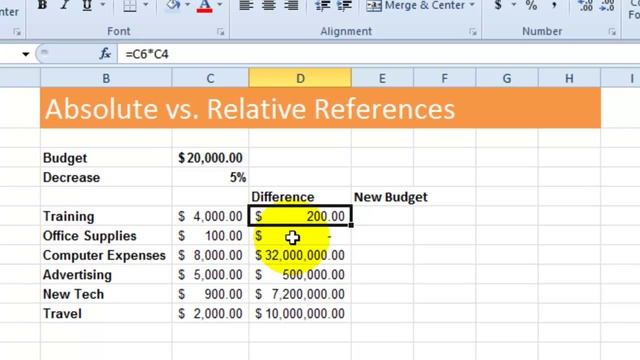Viewport: 640px width, 360px height.
Task: Select column B header
Action: [x=106, y=78]
